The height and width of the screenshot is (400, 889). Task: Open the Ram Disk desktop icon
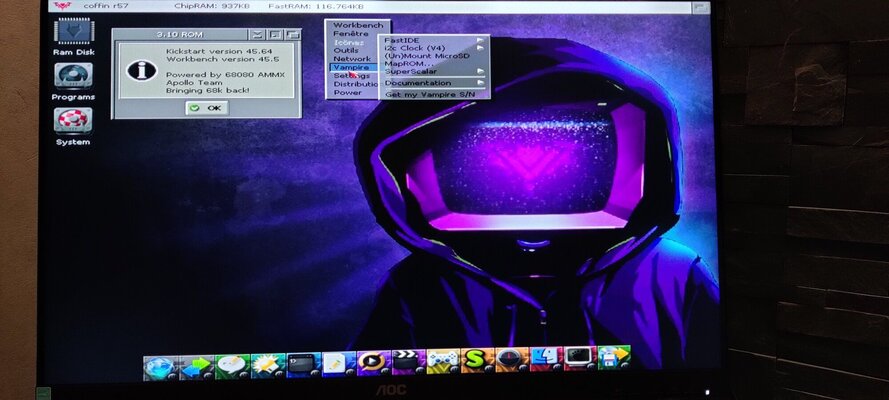point(73,34)
